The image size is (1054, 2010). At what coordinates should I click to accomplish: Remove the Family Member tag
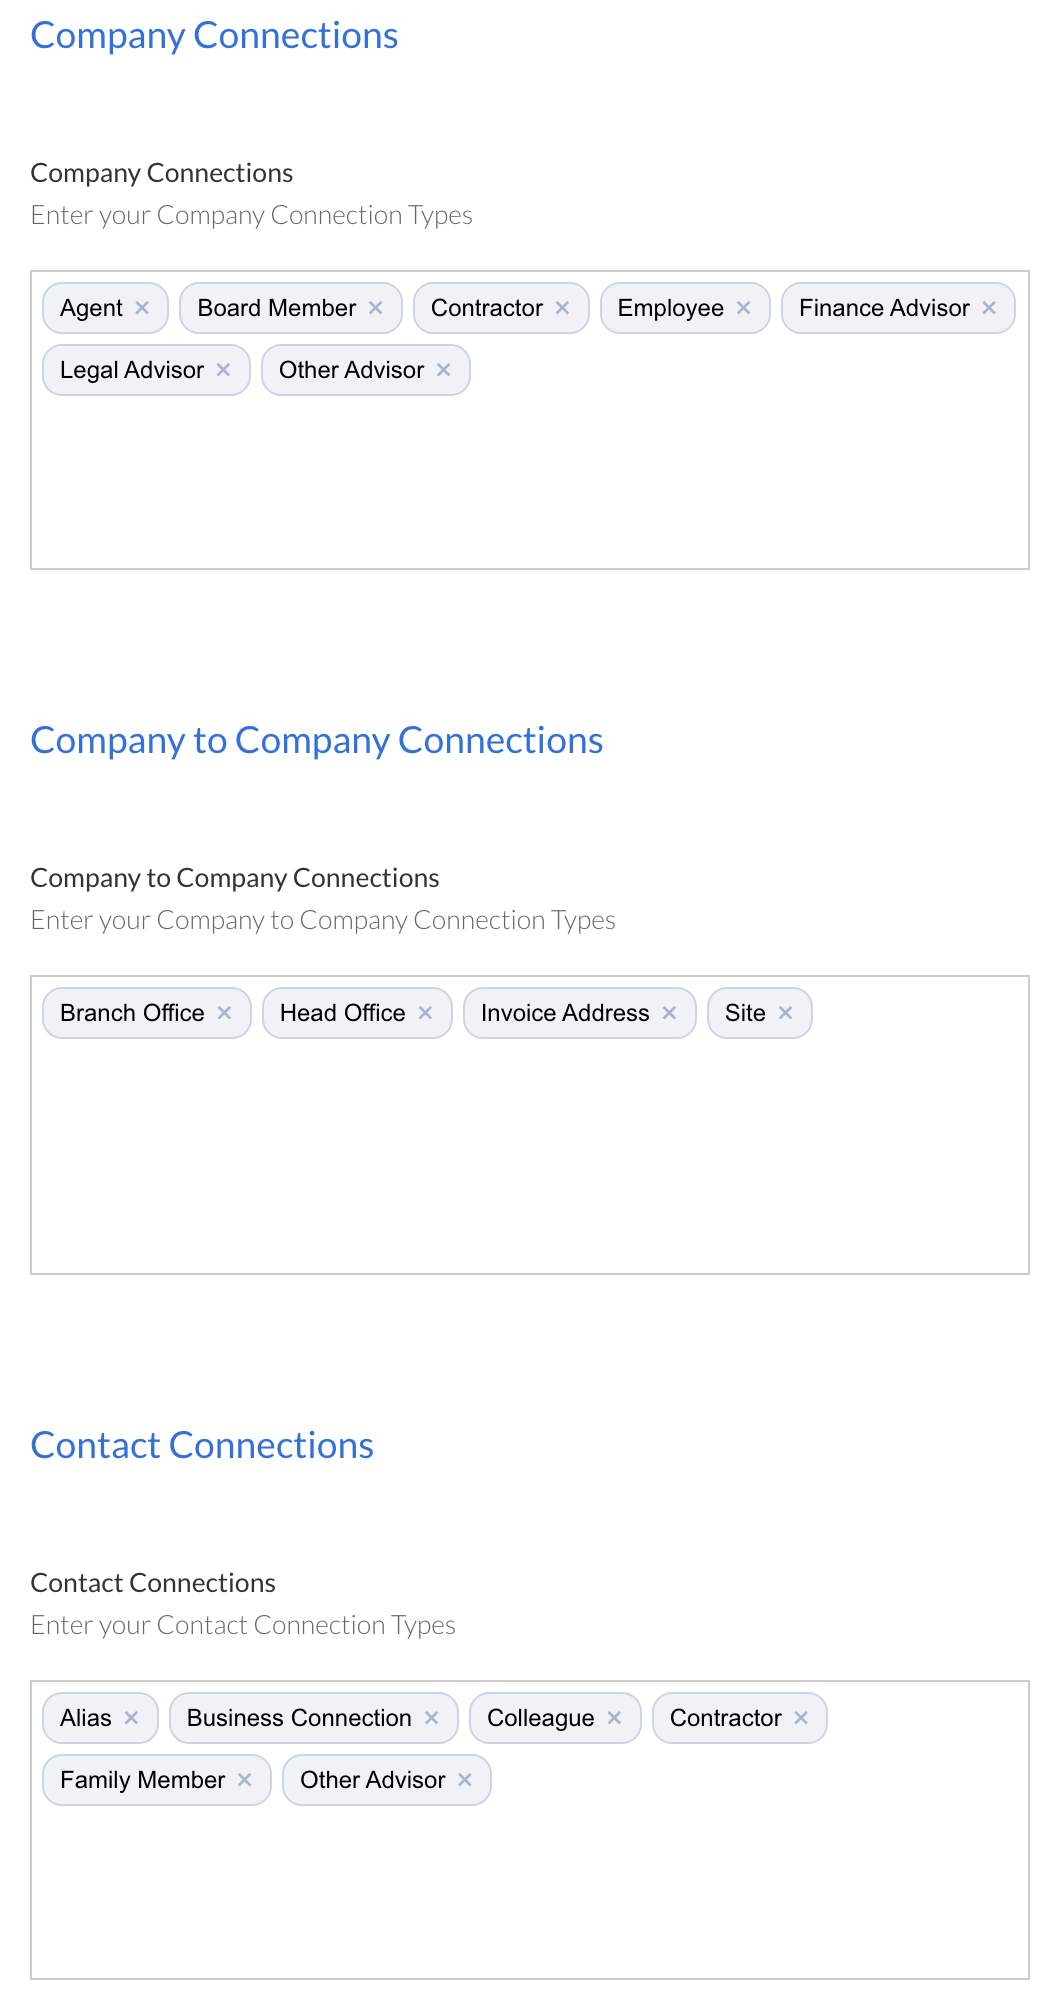[x=244, y=1779]
